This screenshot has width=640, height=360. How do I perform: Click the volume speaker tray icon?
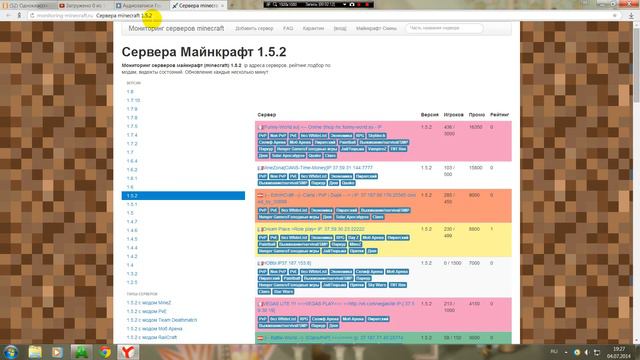click(x=587, y=352)
